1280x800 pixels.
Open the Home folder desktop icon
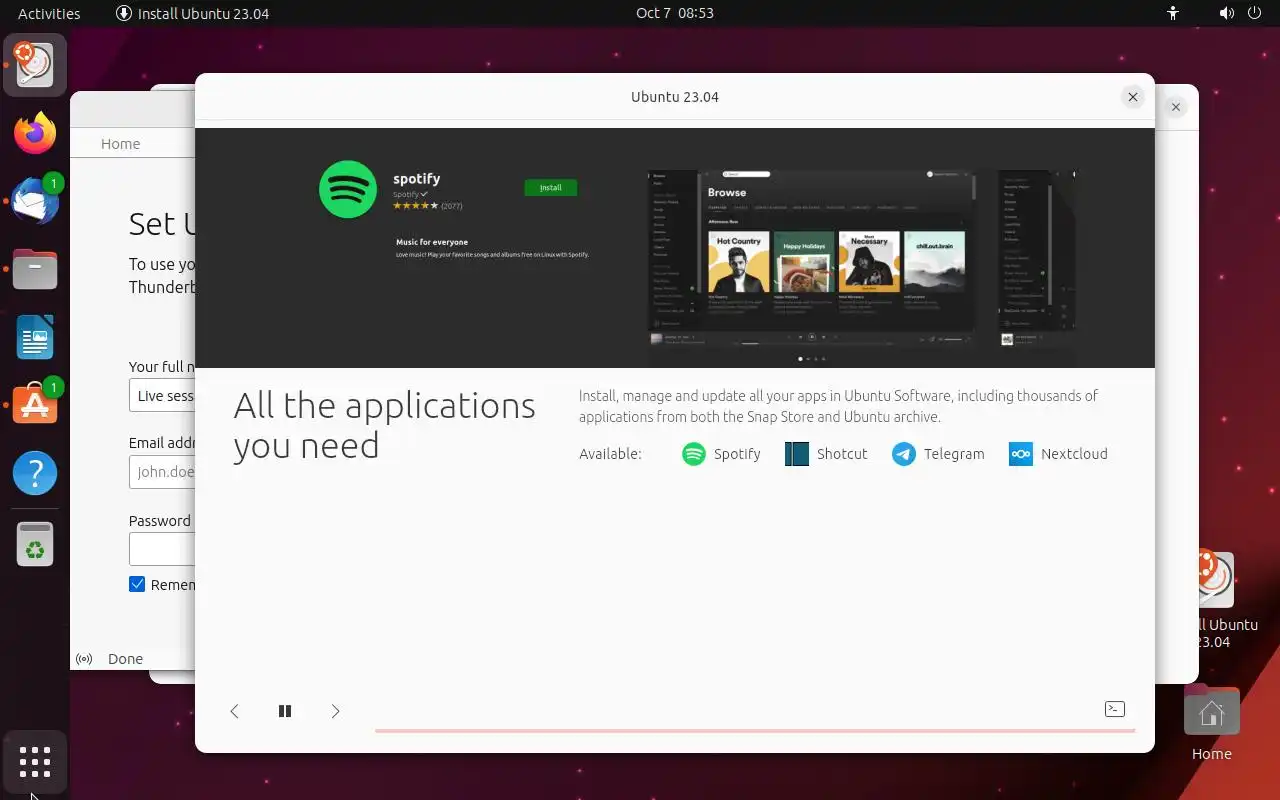point(1212,723)
